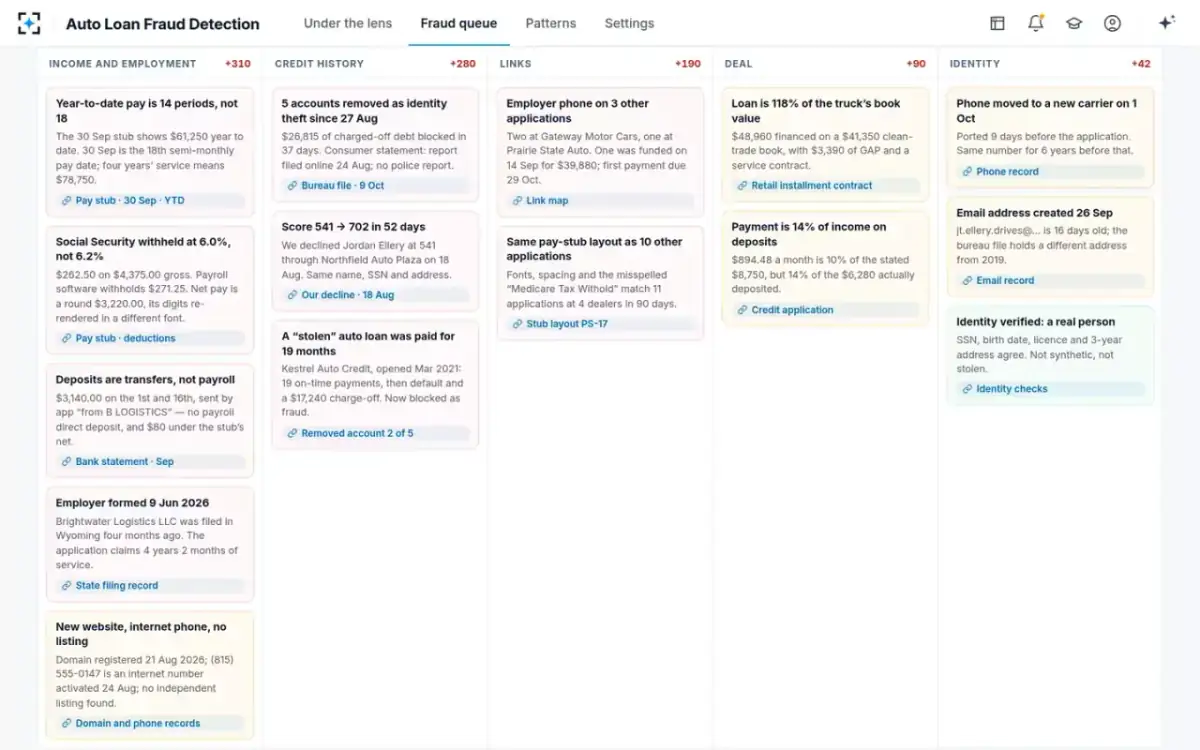Open card Email address created 26 Sep
The width and height of the screenshot is (1200, 750).
click(x=1050, y=247)
